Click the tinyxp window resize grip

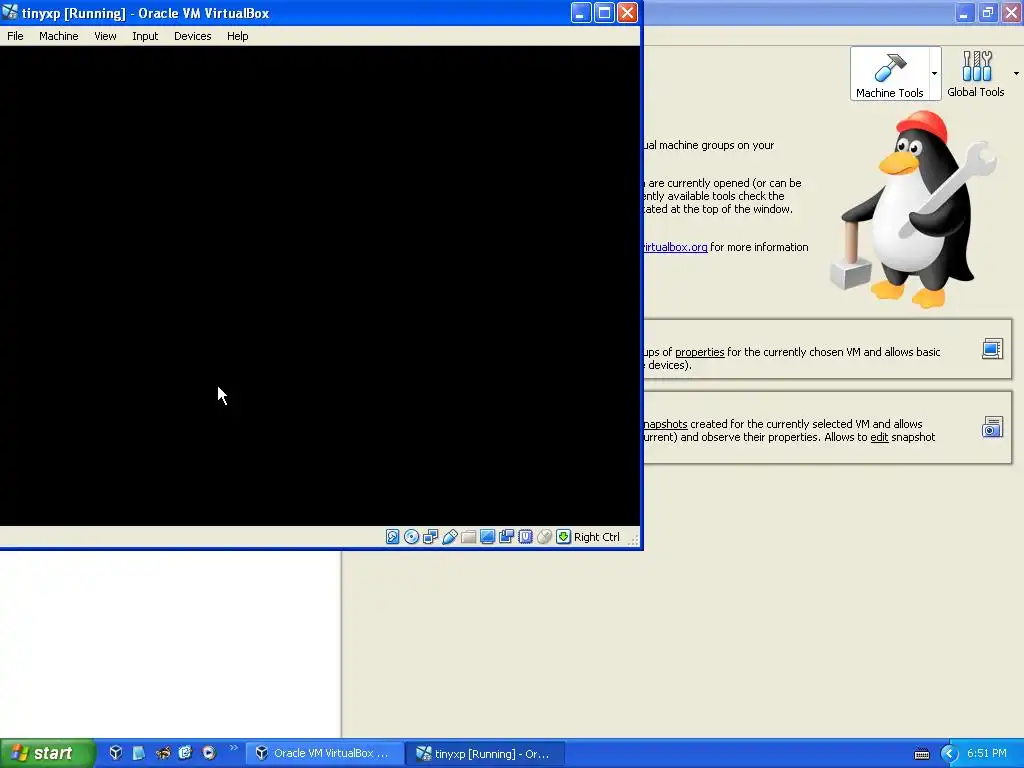tap(633, 539)
